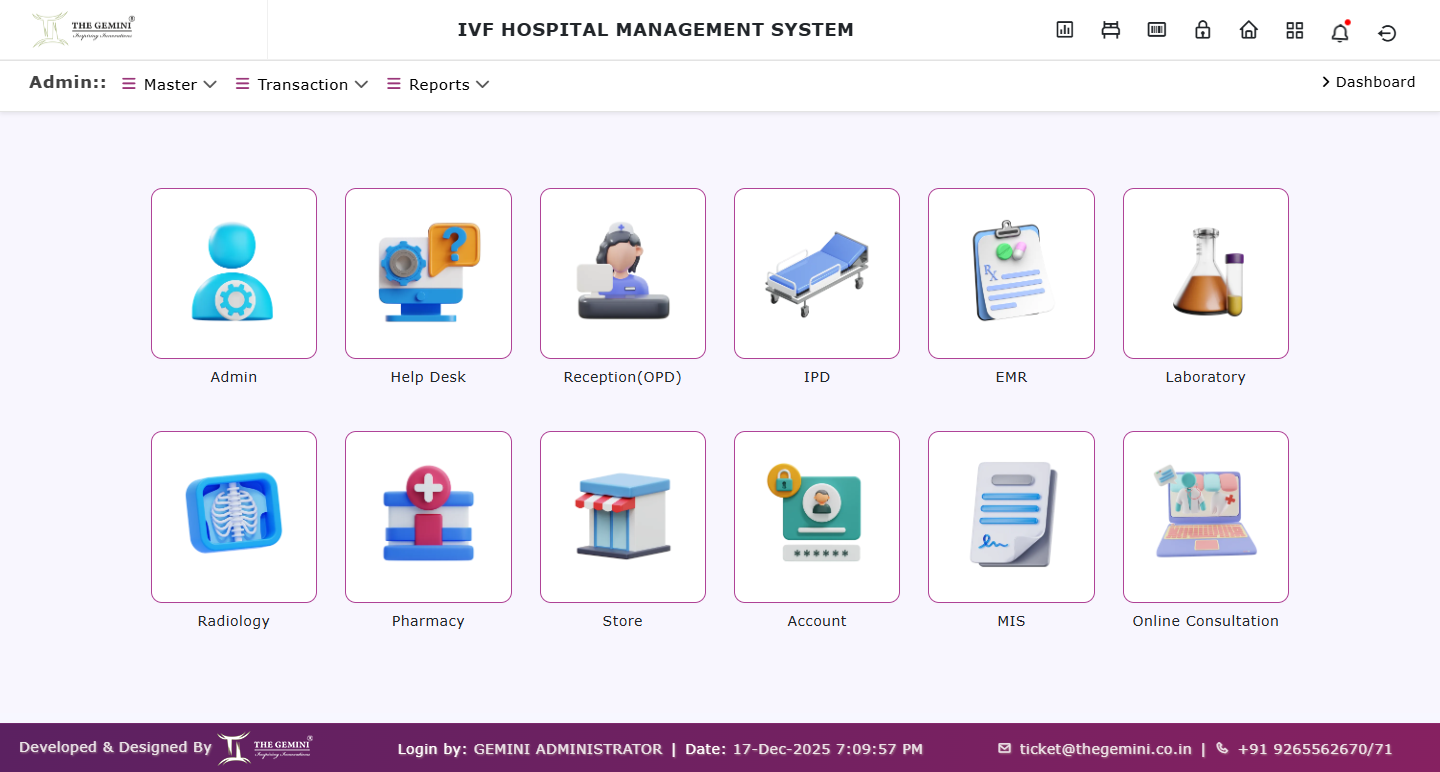Click the padlock icon in header
Image resolution: width=1440 pixels, height=772 pixels.
coord(1202,30)
